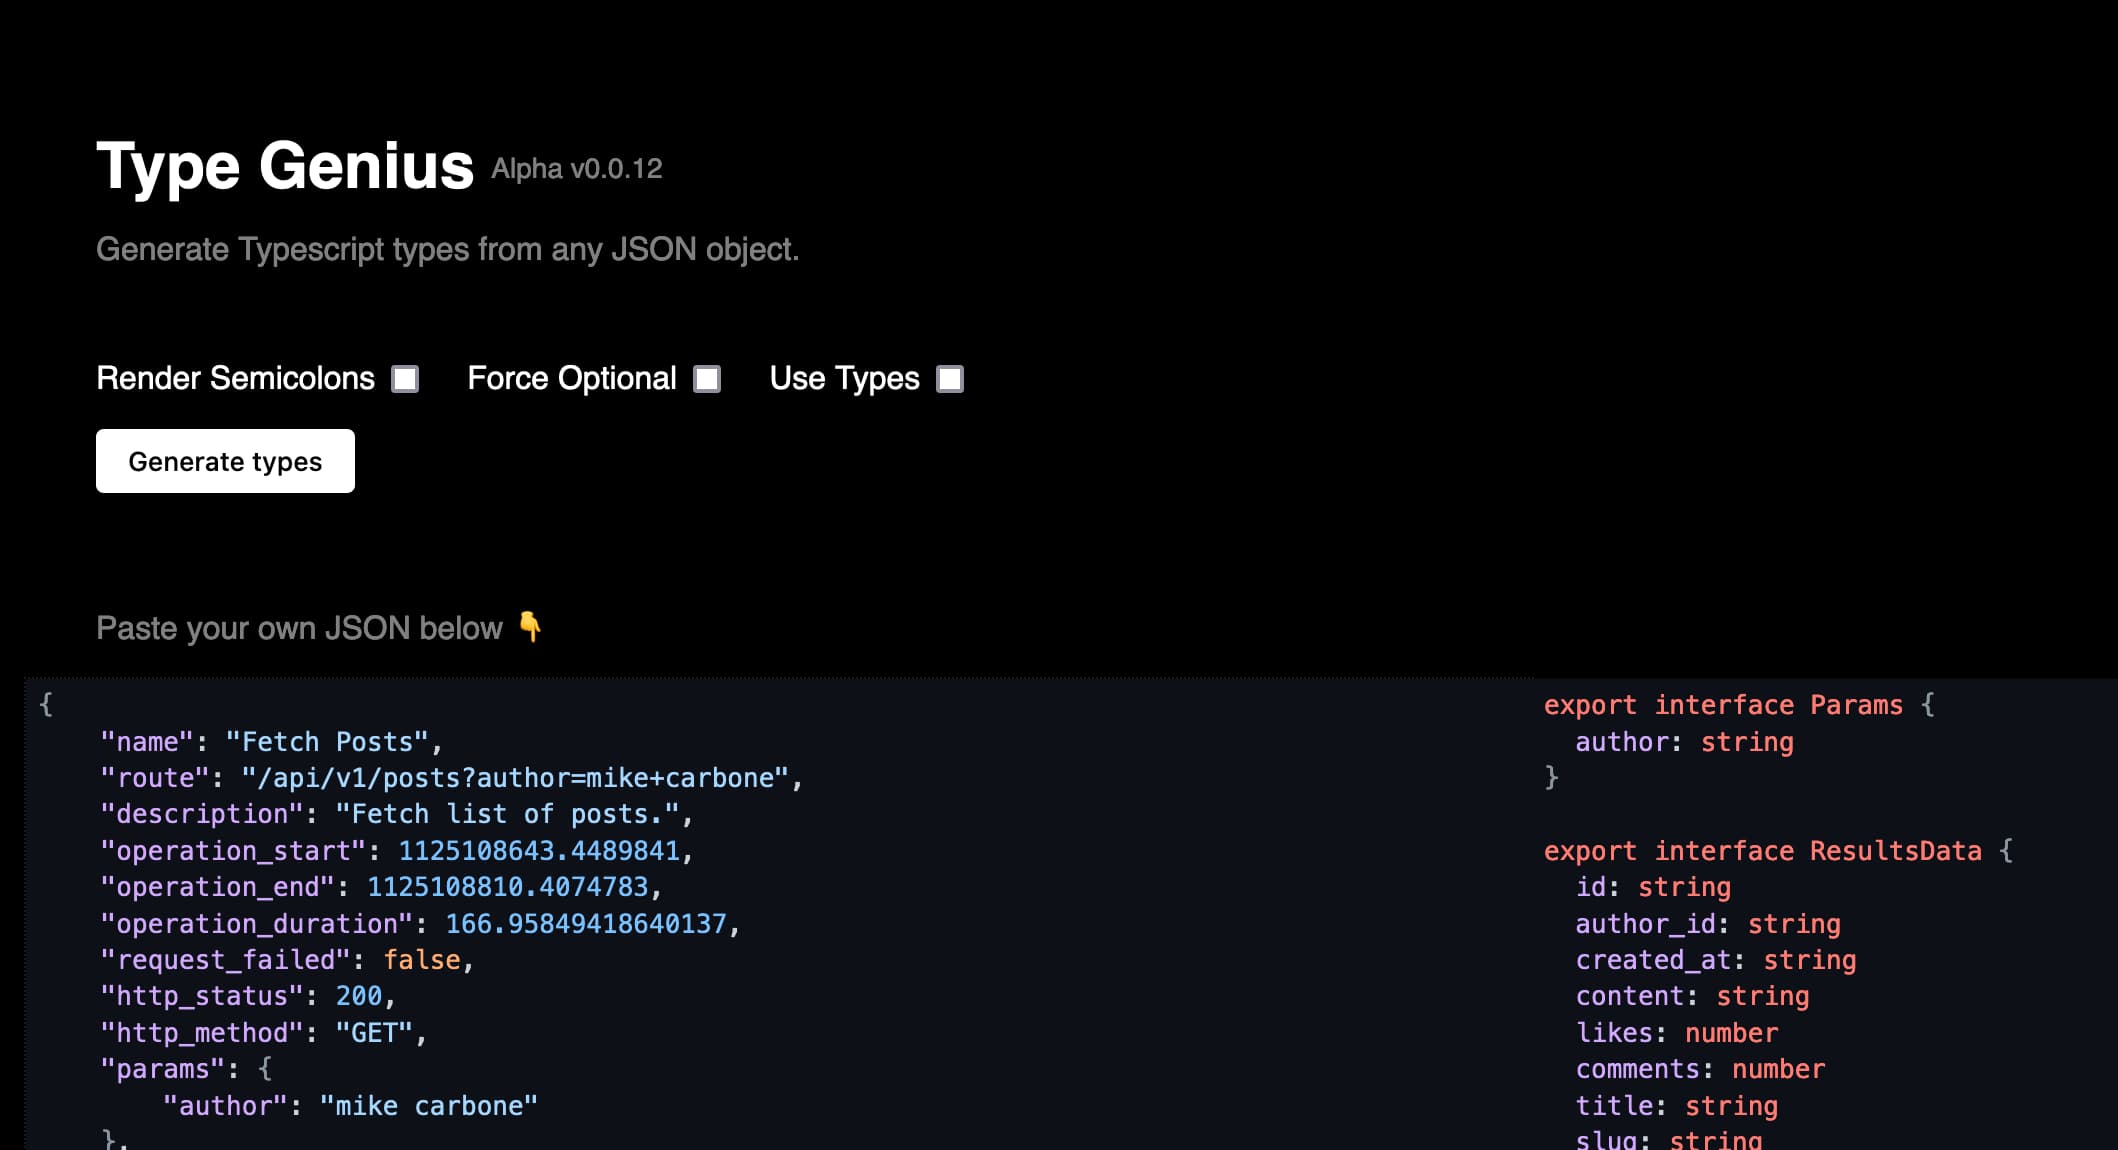Check the Use Types checkbox
Viewport: 2118px width, 1150px height.
pyautogui.click(x=949, y=379)
